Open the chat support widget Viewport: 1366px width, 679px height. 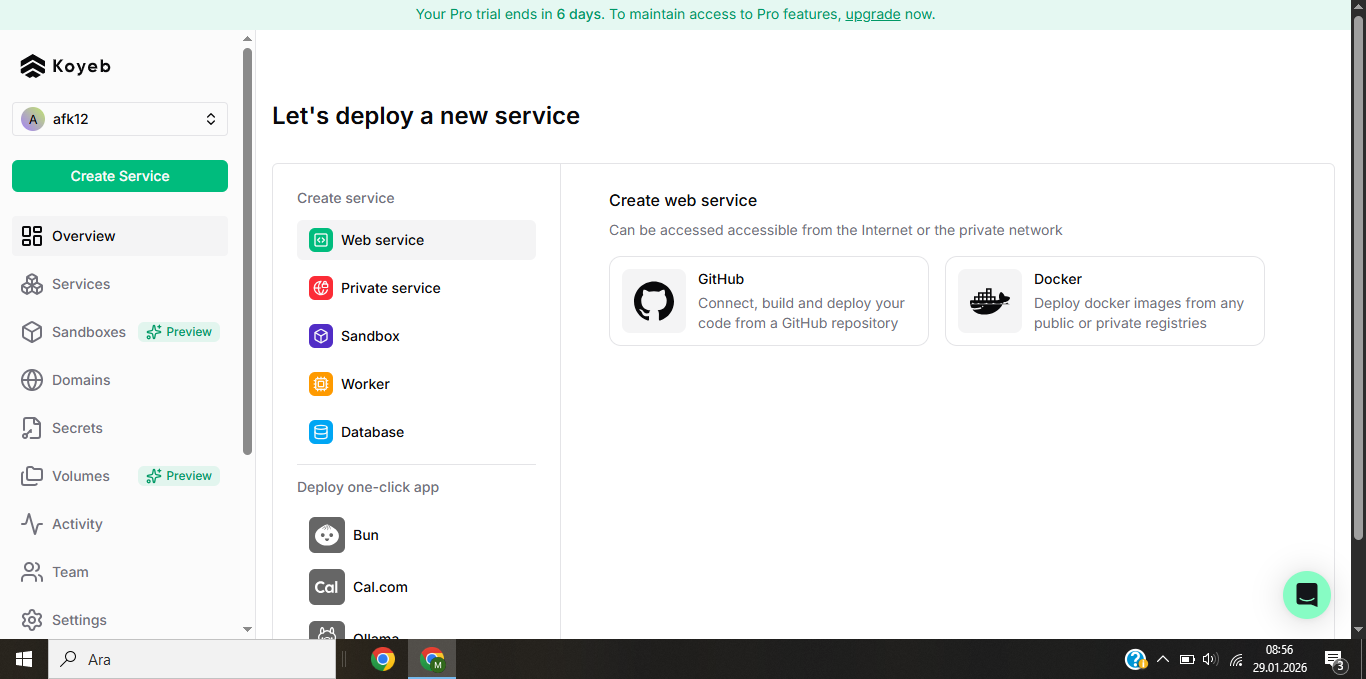tap(1307, 595)
